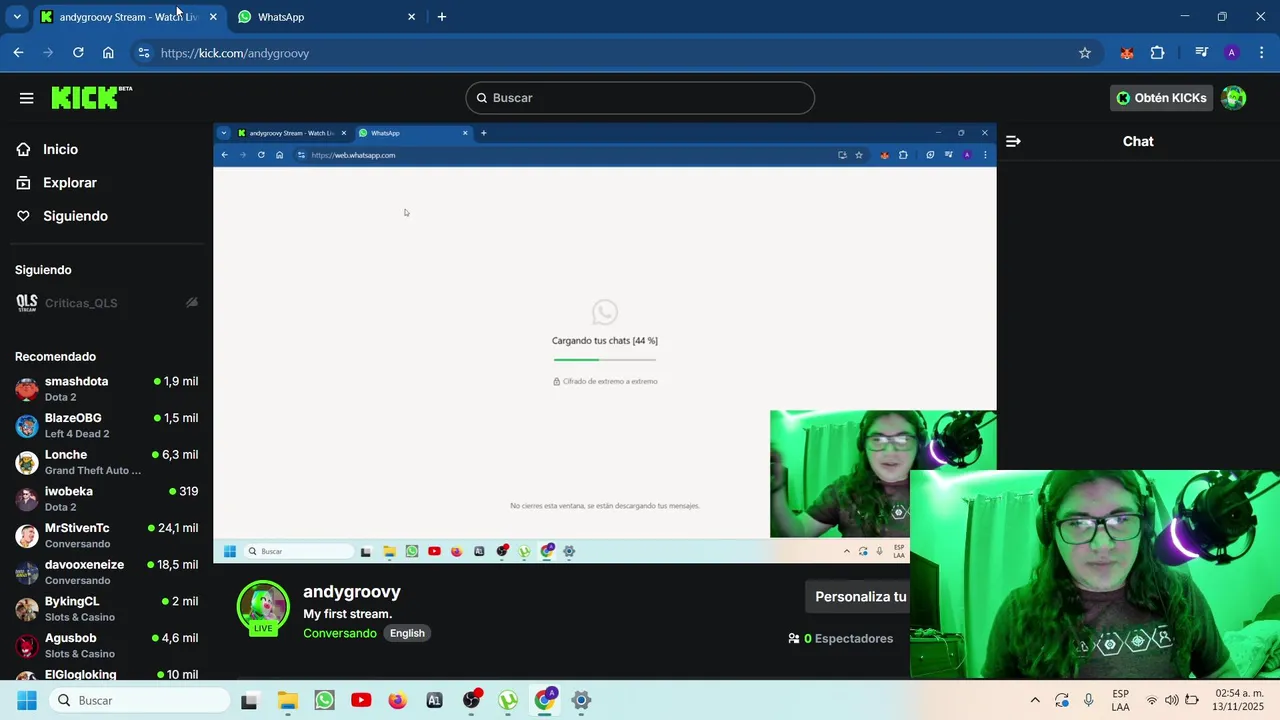1280x720 pixels.
Task: Click the English language tag
Action: [x=407, y=633]
